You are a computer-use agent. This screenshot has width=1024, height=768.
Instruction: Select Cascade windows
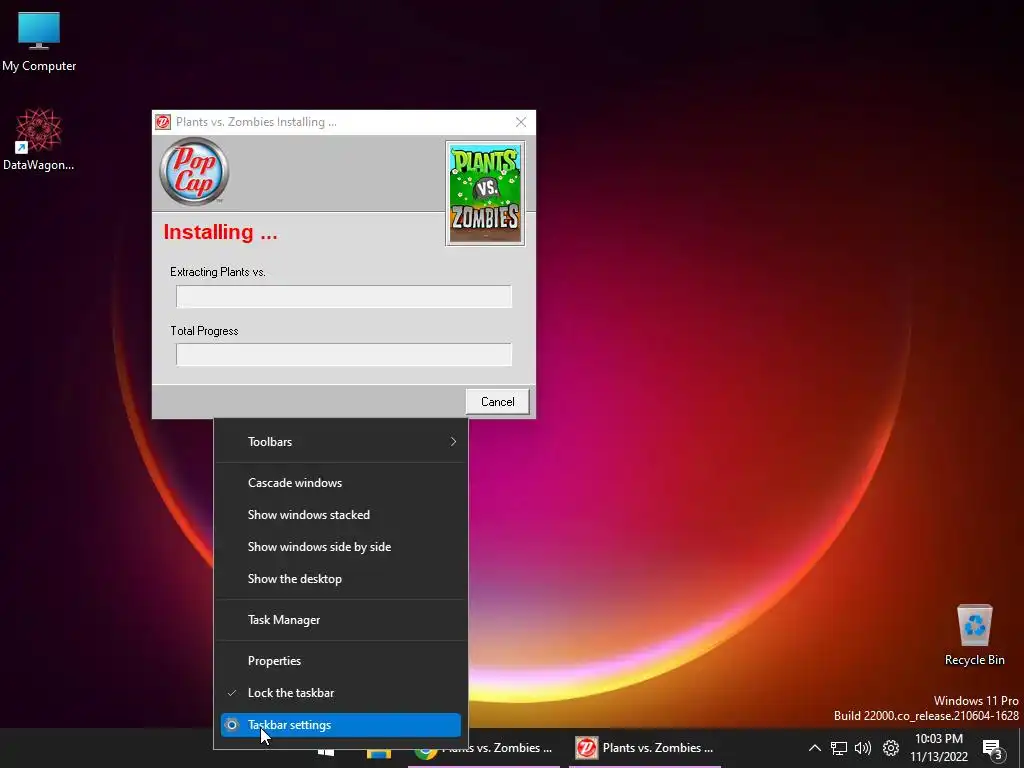(x=341, y=483)
